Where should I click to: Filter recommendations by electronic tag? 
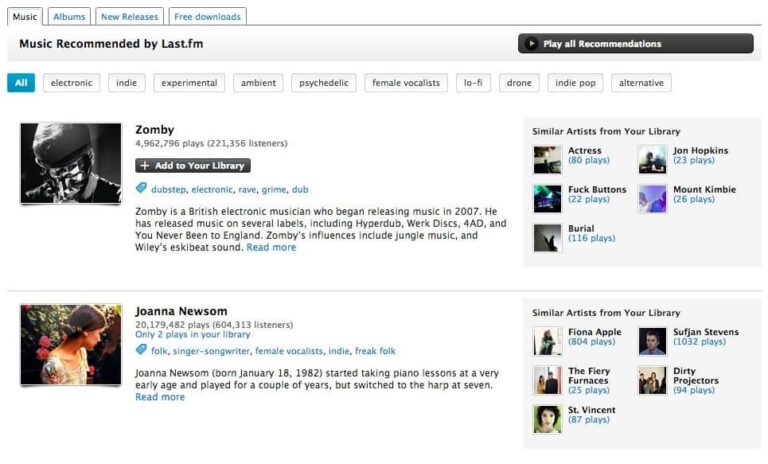tap(71, 83)
